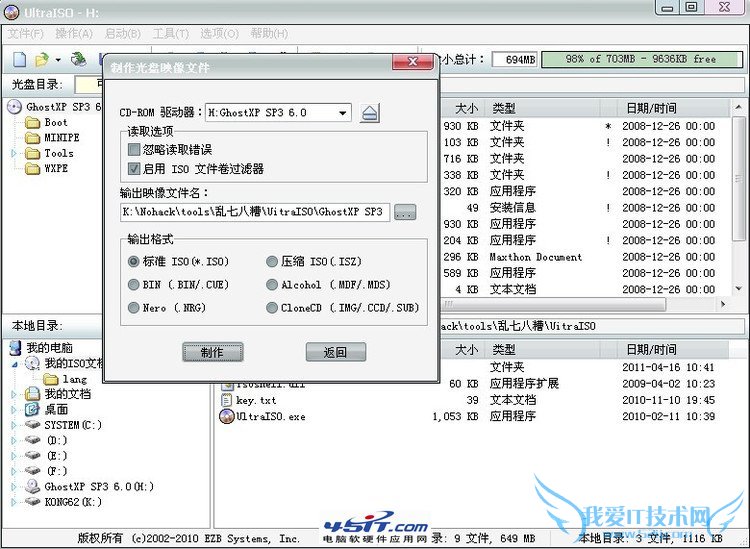Expand SYSTEM (C:) drive node
Screen dimensions: 750x549
pyautogui.click(x=14, y=425)
